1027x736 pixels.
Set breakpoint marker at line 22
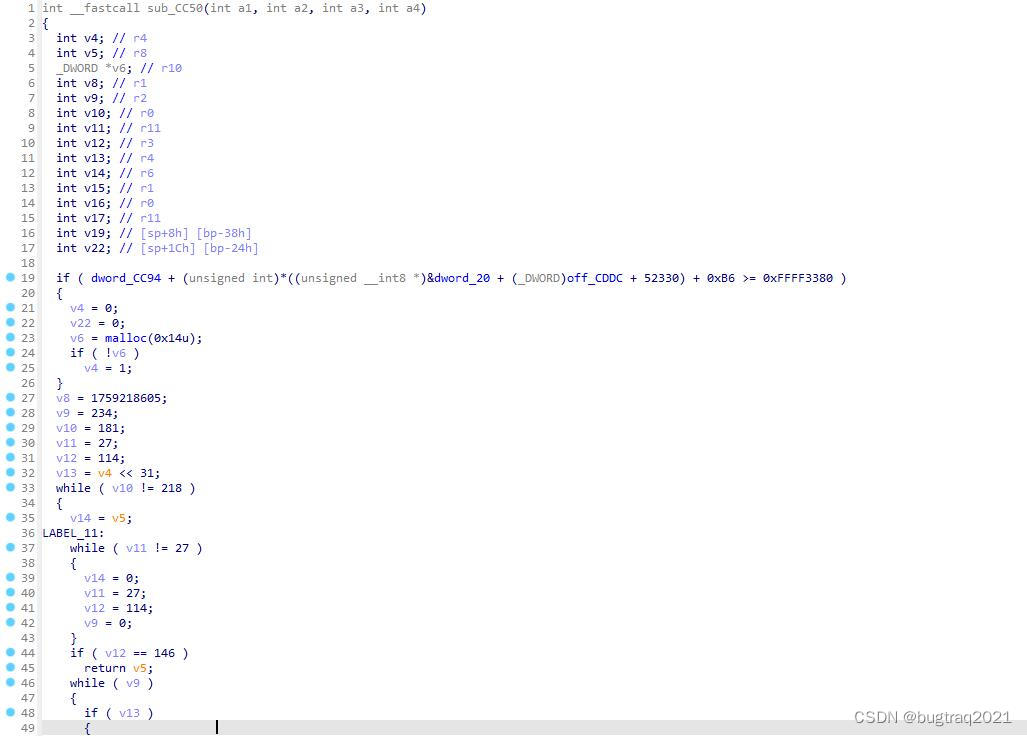pyautogui.click(x=10, y=323)
